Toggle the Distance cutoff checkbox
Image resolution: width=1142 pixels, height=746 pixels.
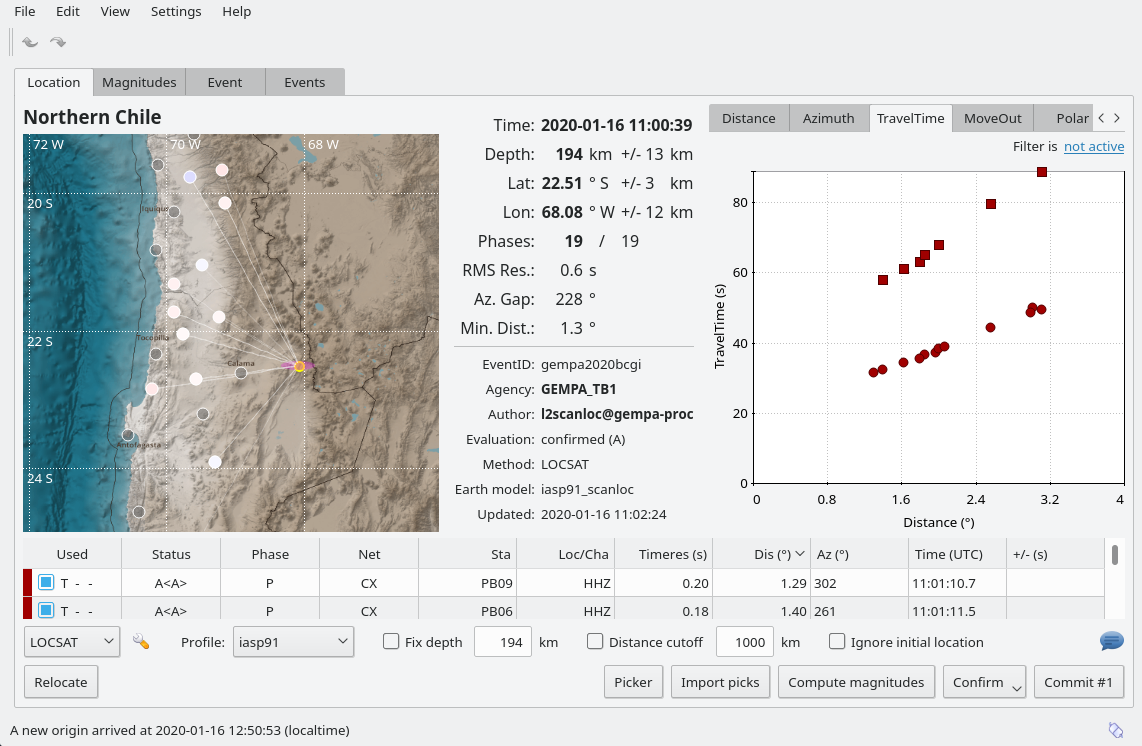pos(595,642)
